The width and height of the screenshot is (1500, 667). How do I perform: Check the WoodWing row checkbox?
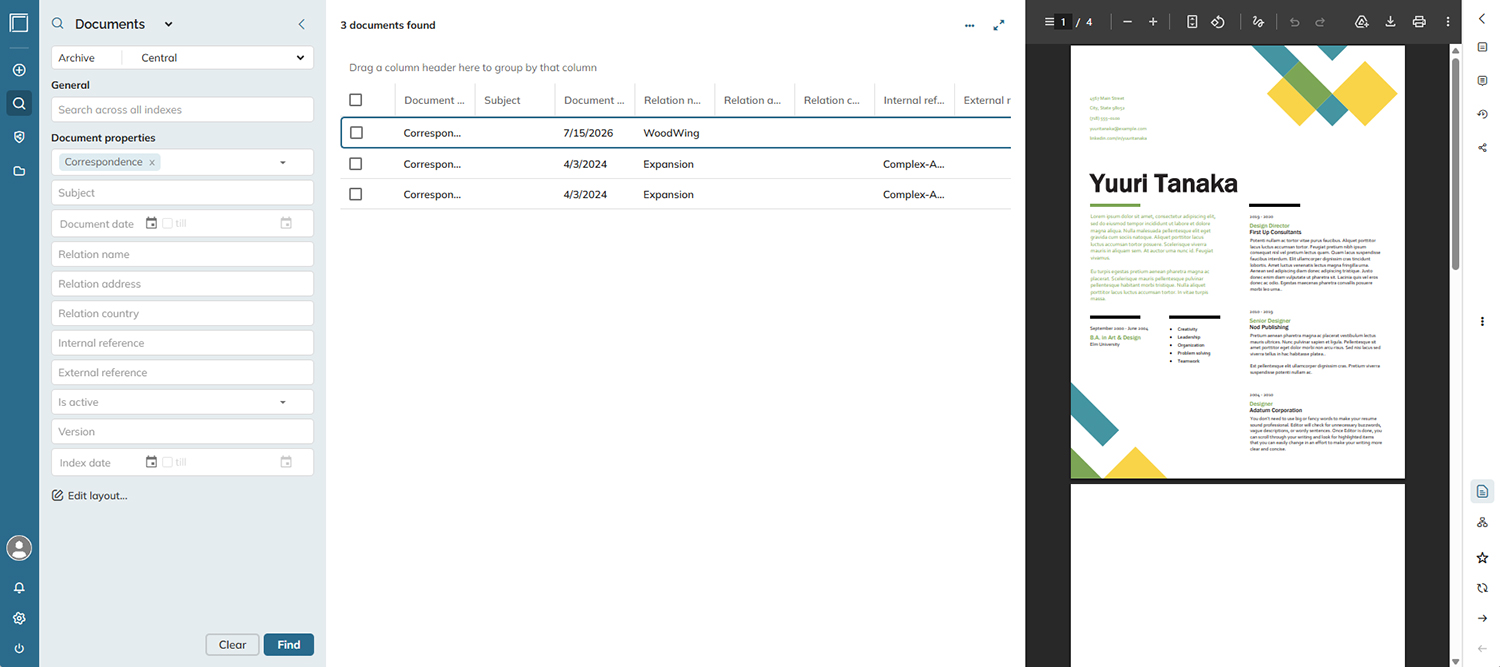point(356,133)
